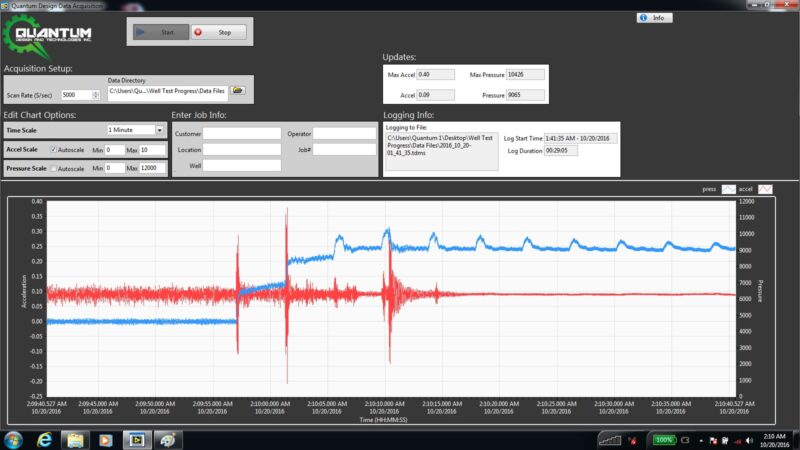Click the Time (HH:MM:SS) axis label
The image size is (800, 450).
[383, 420]
